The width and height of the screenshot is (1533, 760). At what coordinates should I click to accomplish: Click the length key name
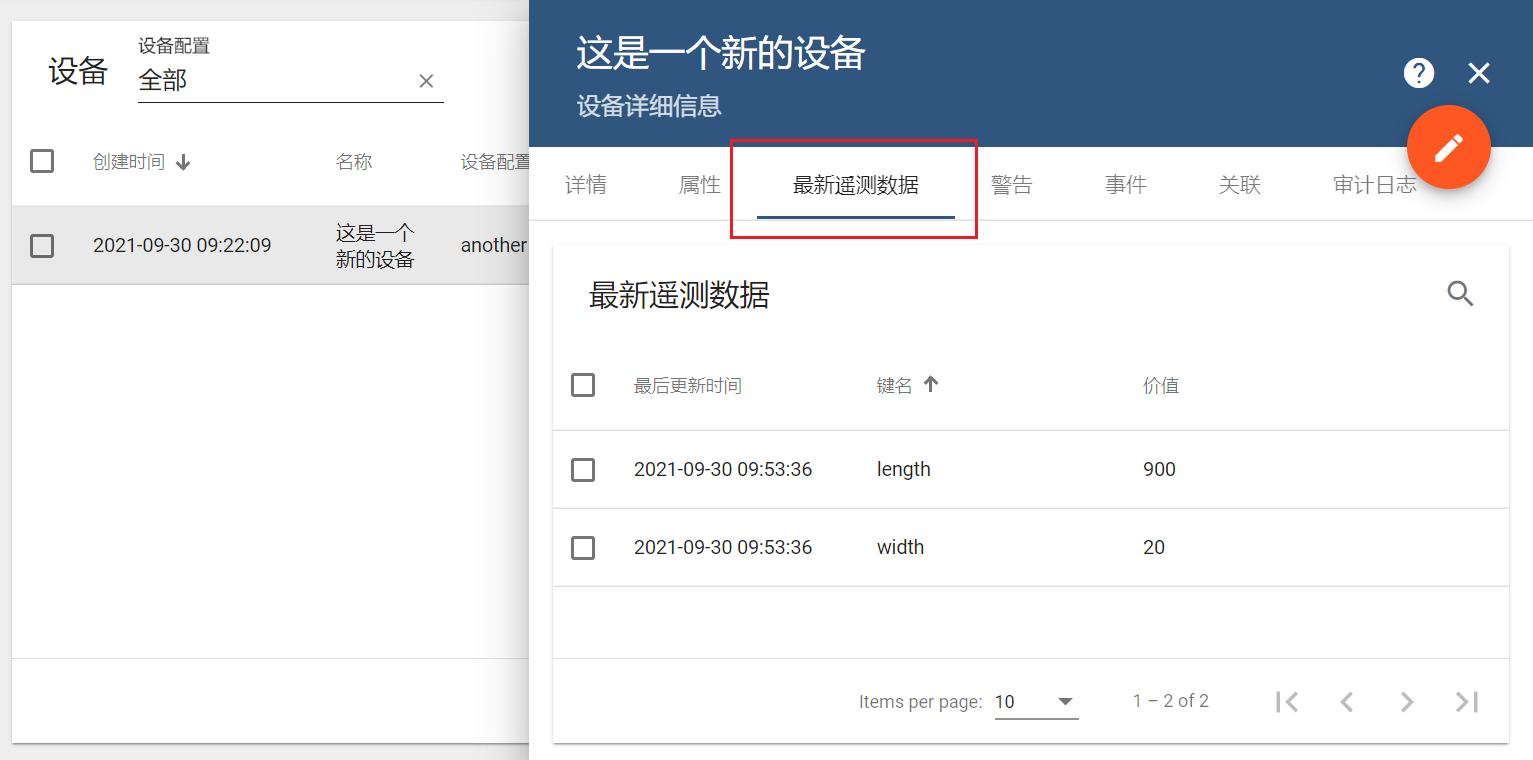tap(904, 469)
